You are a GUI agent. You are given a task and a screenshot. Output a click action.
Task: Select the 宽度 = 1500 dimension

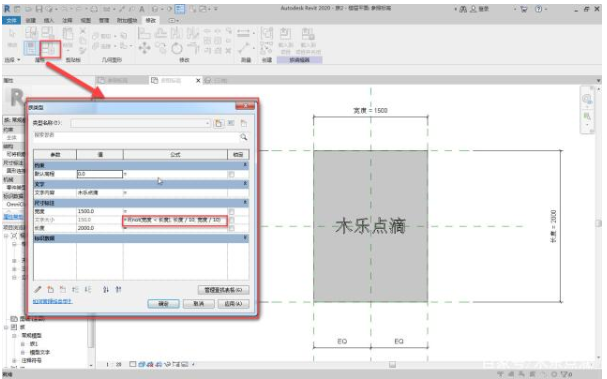tap(370, 110)
